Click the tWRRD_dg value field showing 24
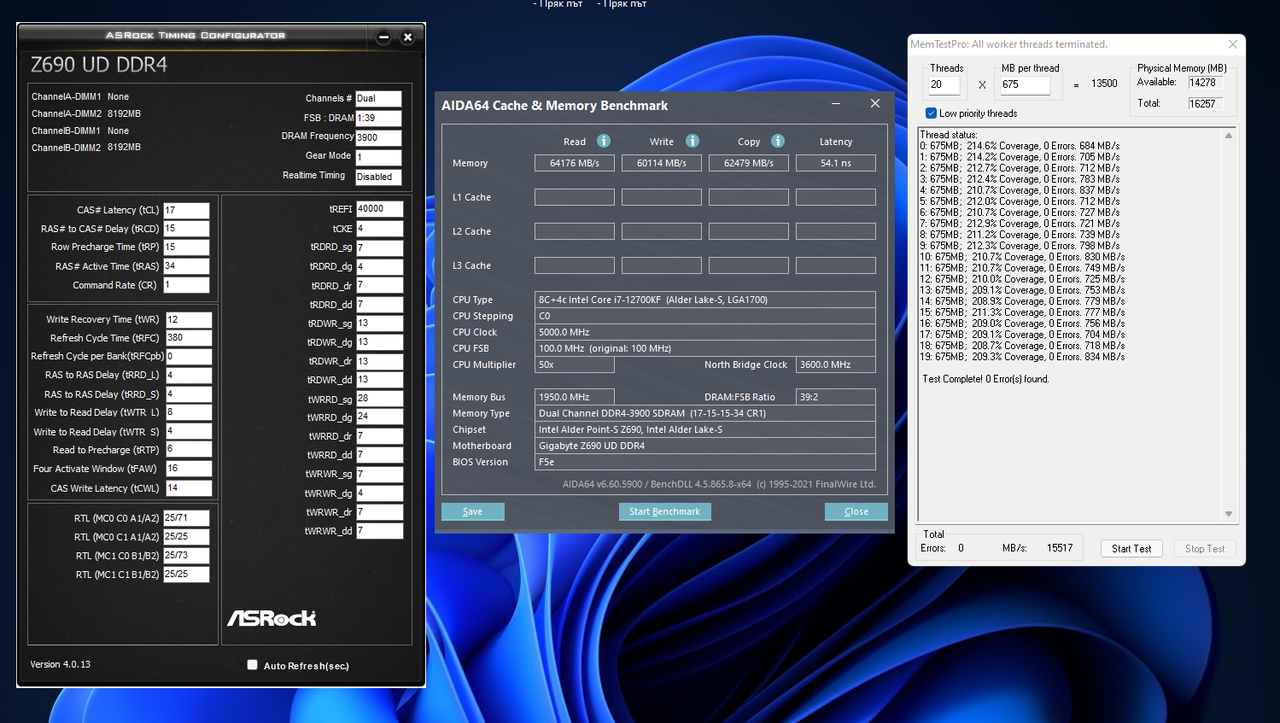The height and width of the screenshot is (723, 1280). click(x=379, y=417)
